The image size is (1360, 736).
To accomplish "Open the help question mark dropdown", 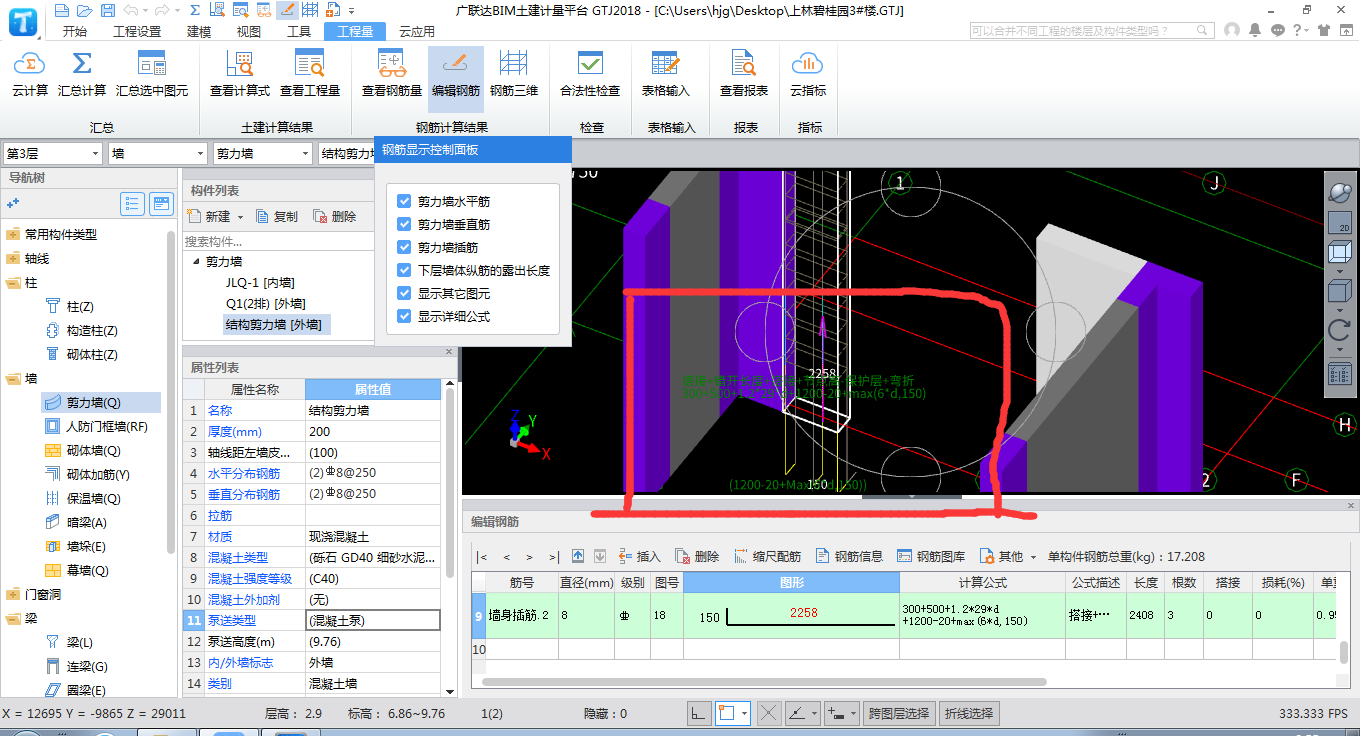I will [1301, 31].
